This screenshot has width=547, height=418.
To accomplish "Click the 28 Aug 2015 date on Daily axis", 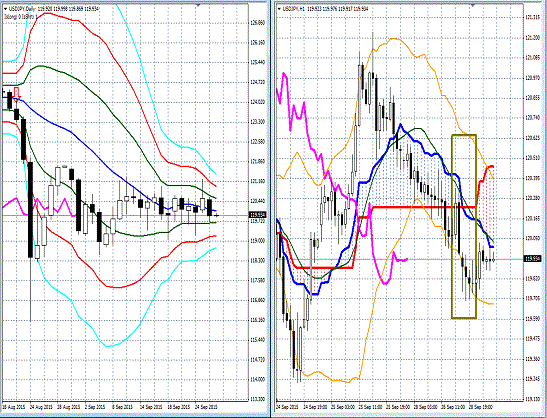I will pos(69,407).
